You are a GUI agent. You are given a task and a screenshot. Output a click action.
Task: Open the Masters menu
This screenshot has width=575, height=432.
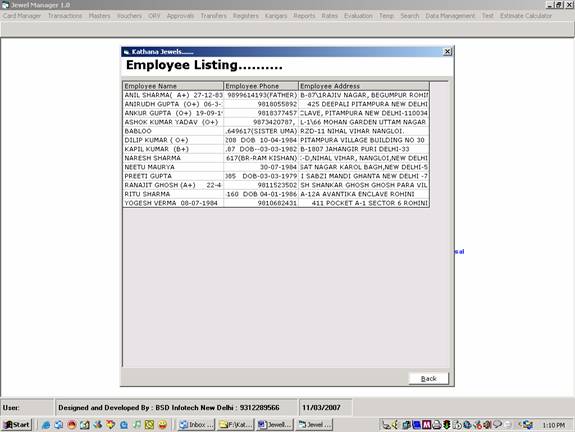(99, 16)
